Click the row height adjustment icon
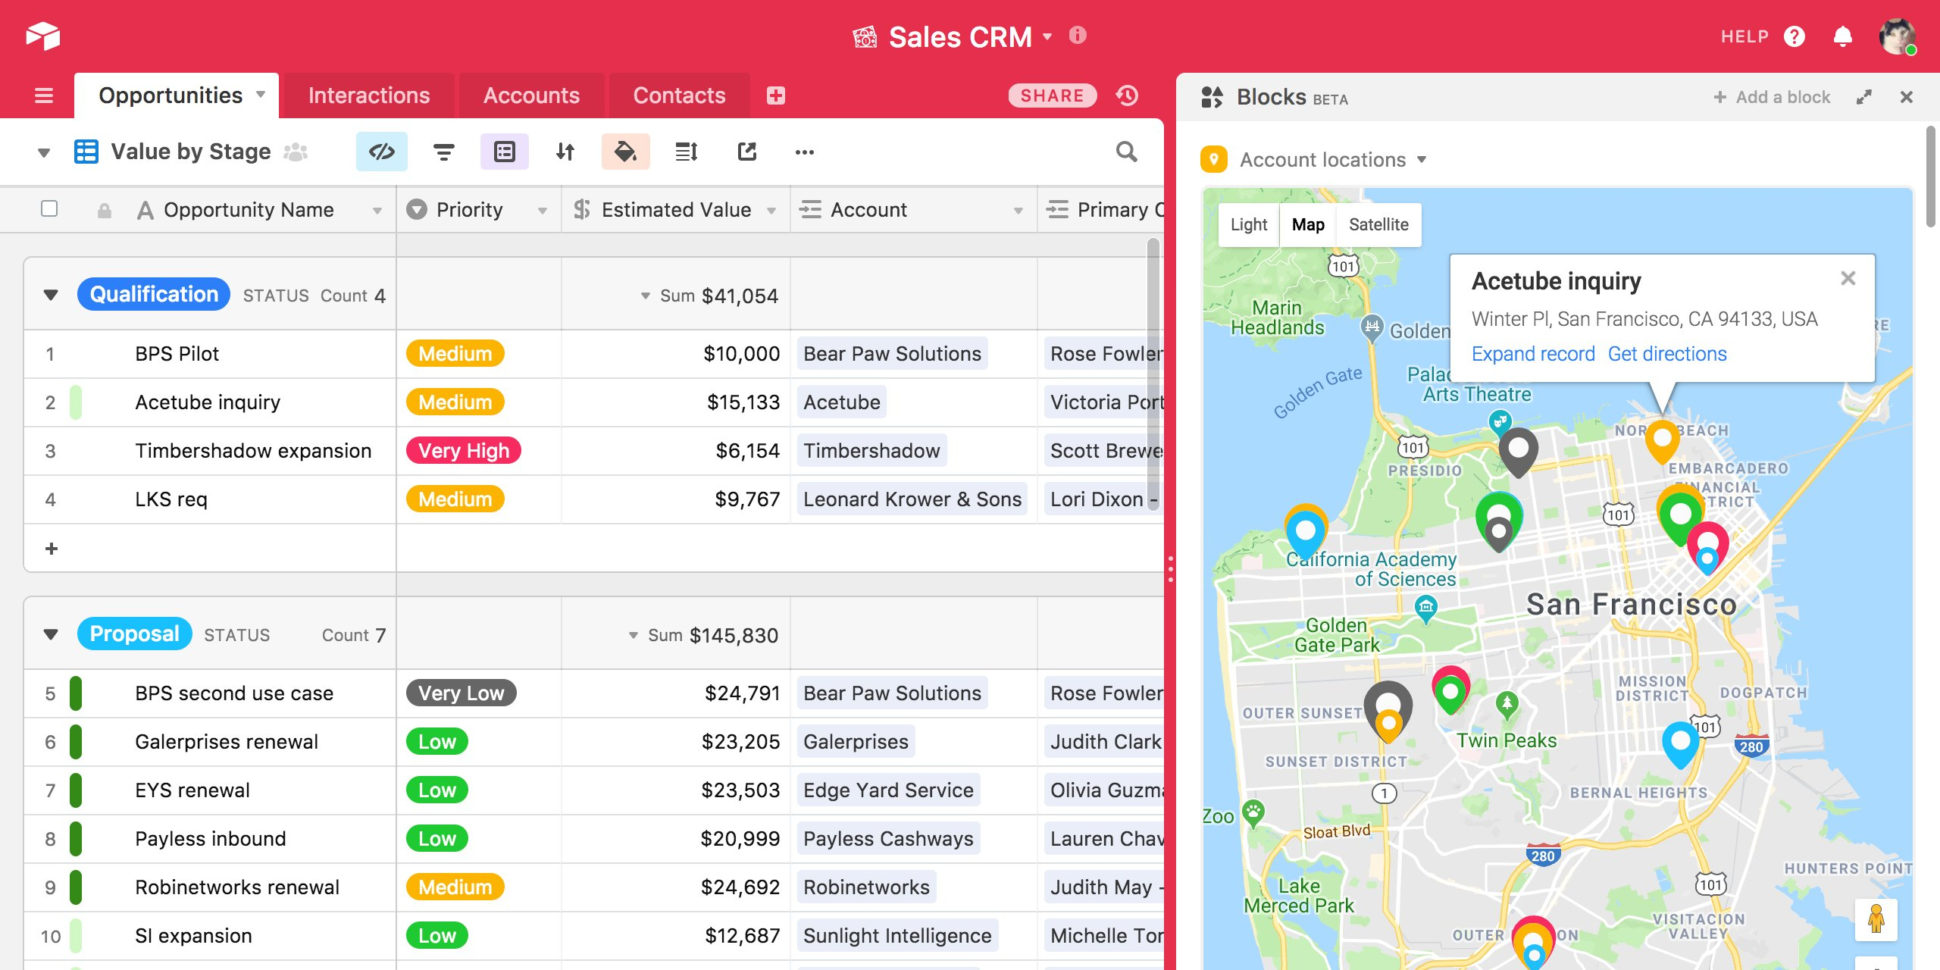 click(x=685, y=151)
